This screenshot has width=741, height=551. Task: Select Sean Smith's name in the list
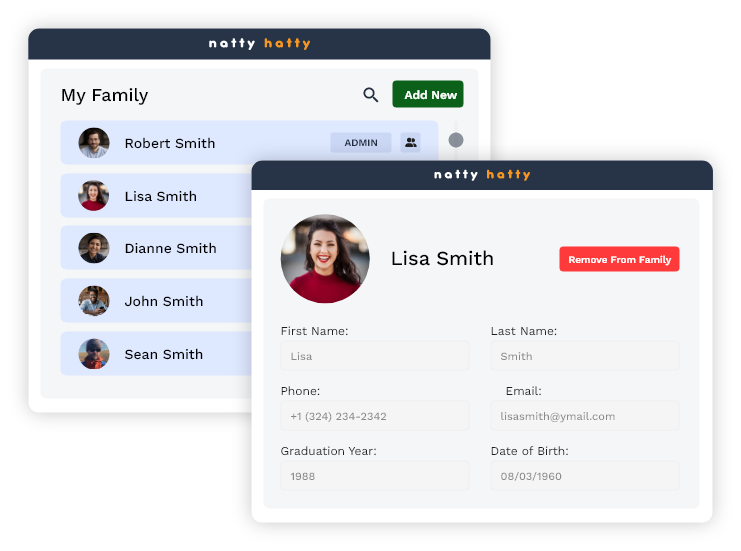(163, 354)
